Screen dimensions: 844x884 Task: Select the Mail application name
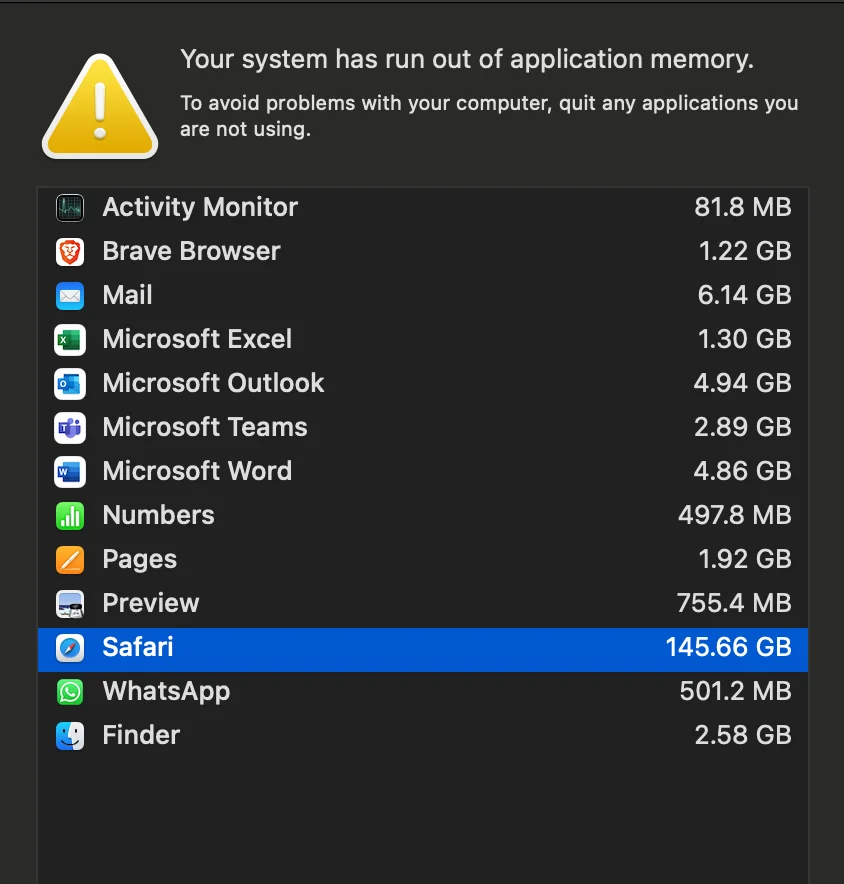click(x=127, y=295)
